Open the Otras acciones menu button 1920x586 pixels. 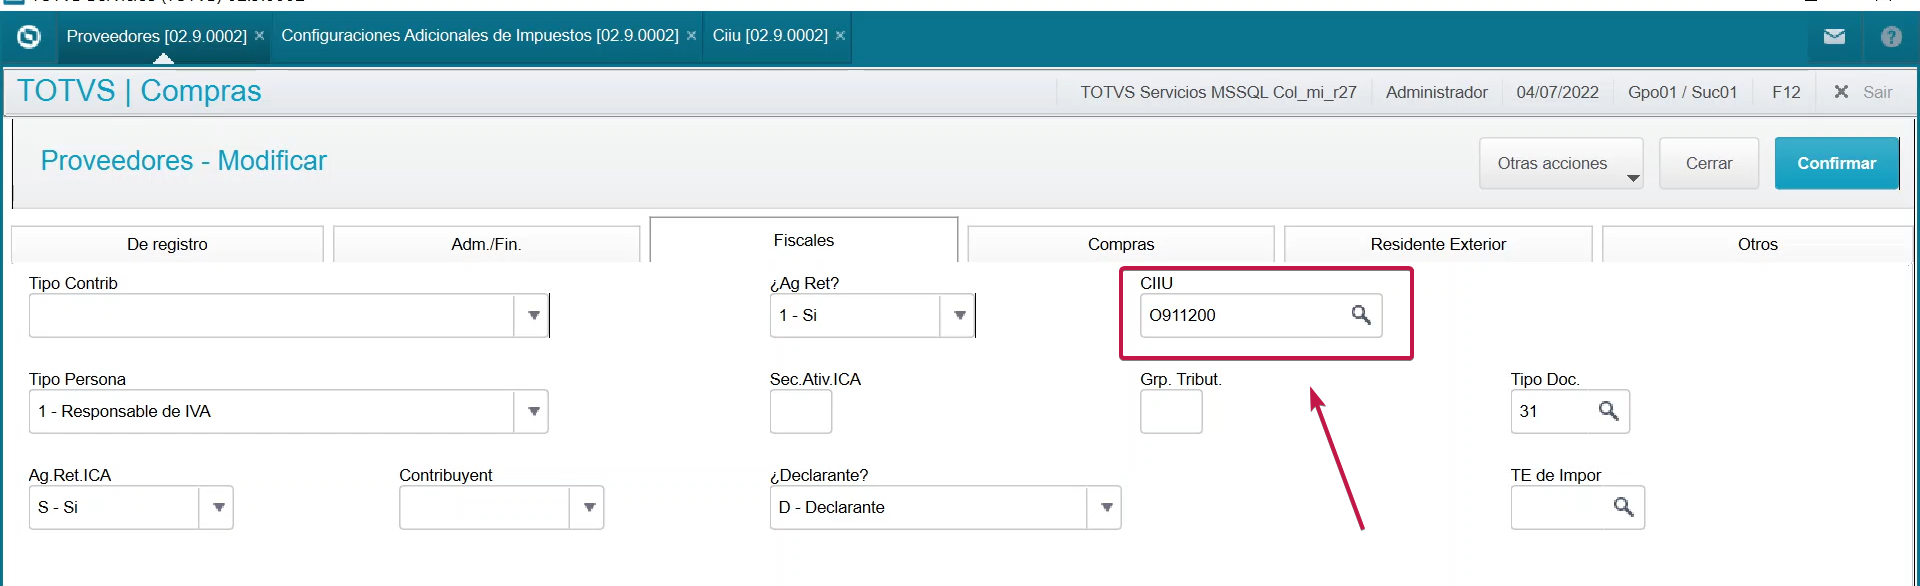click(1561, 163)
